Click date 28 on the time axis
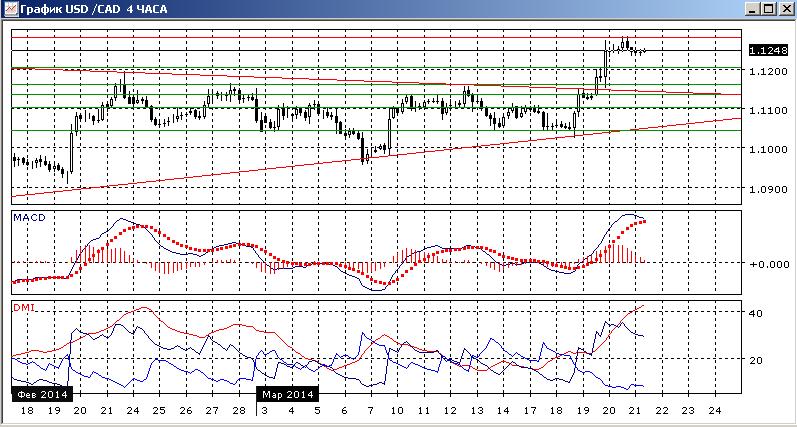This screenshot has height=427, width=797. click(239, 411)
